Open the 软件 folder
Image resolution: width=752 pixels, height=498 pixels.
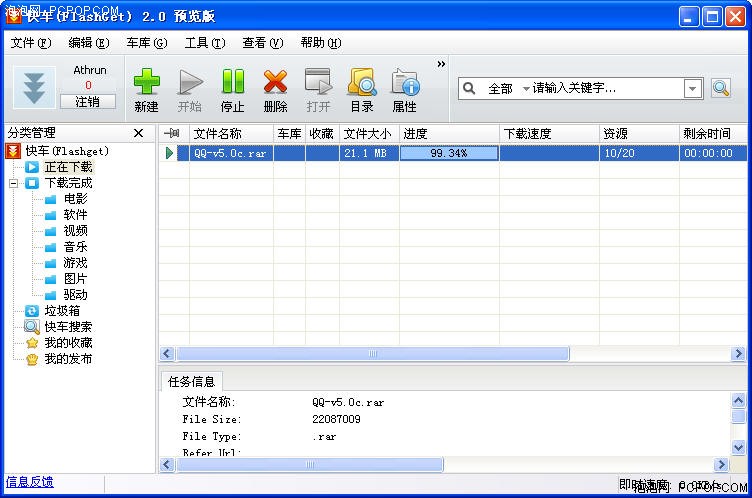click(75, 214)
